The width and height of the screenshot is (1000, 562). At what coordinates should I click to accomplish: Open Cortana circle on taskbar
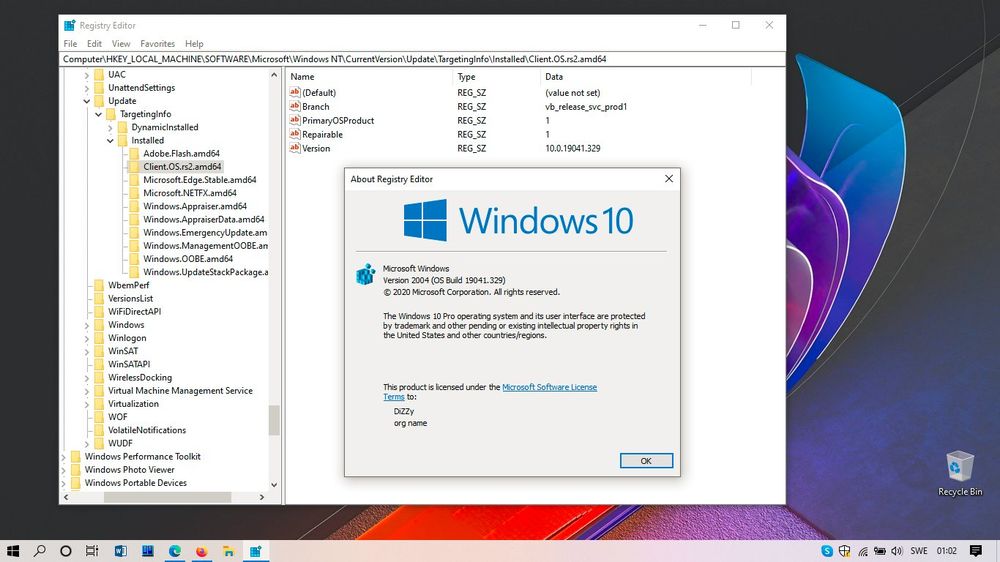[x=66, y=551]
